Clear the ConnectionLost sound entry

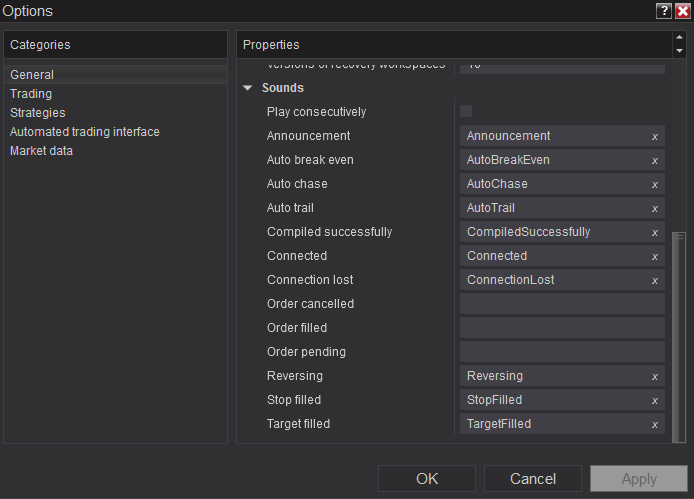coord(655,280)
